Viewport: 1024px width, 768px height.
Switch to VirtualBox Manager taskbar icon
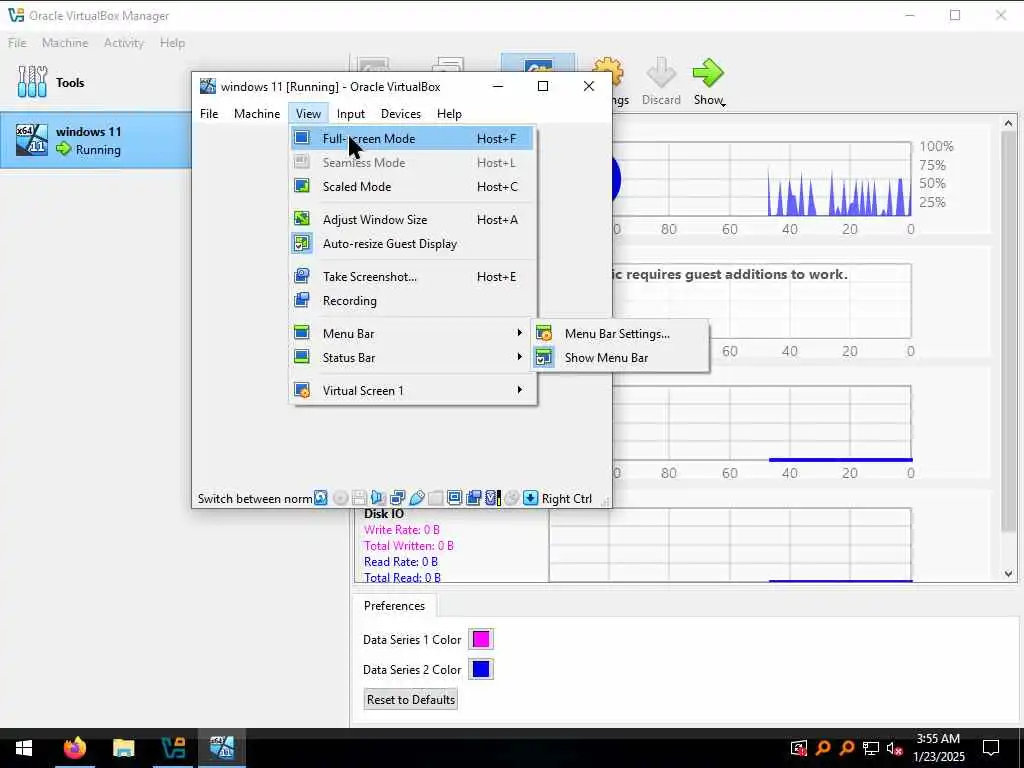[173, 748]
